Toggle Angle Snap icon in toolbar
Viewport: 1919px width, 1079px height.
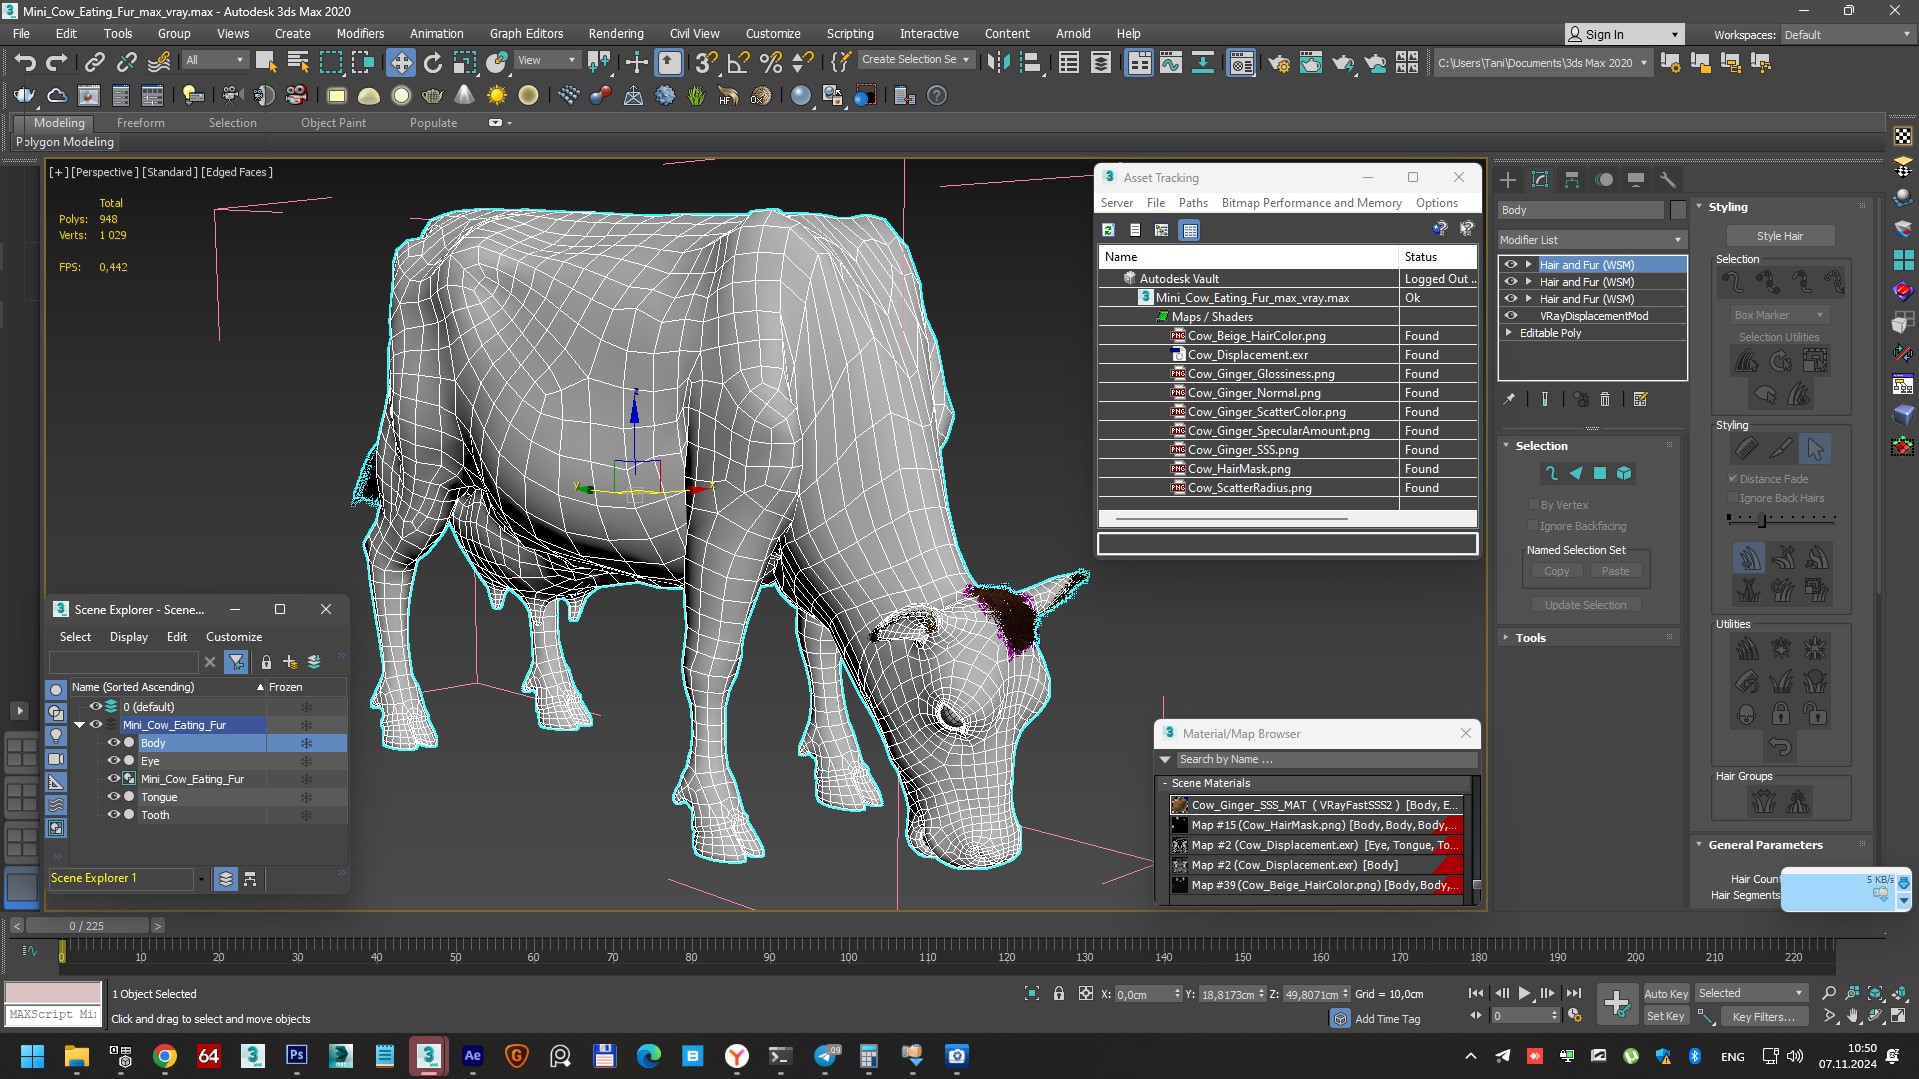click(x=738, y=63)
